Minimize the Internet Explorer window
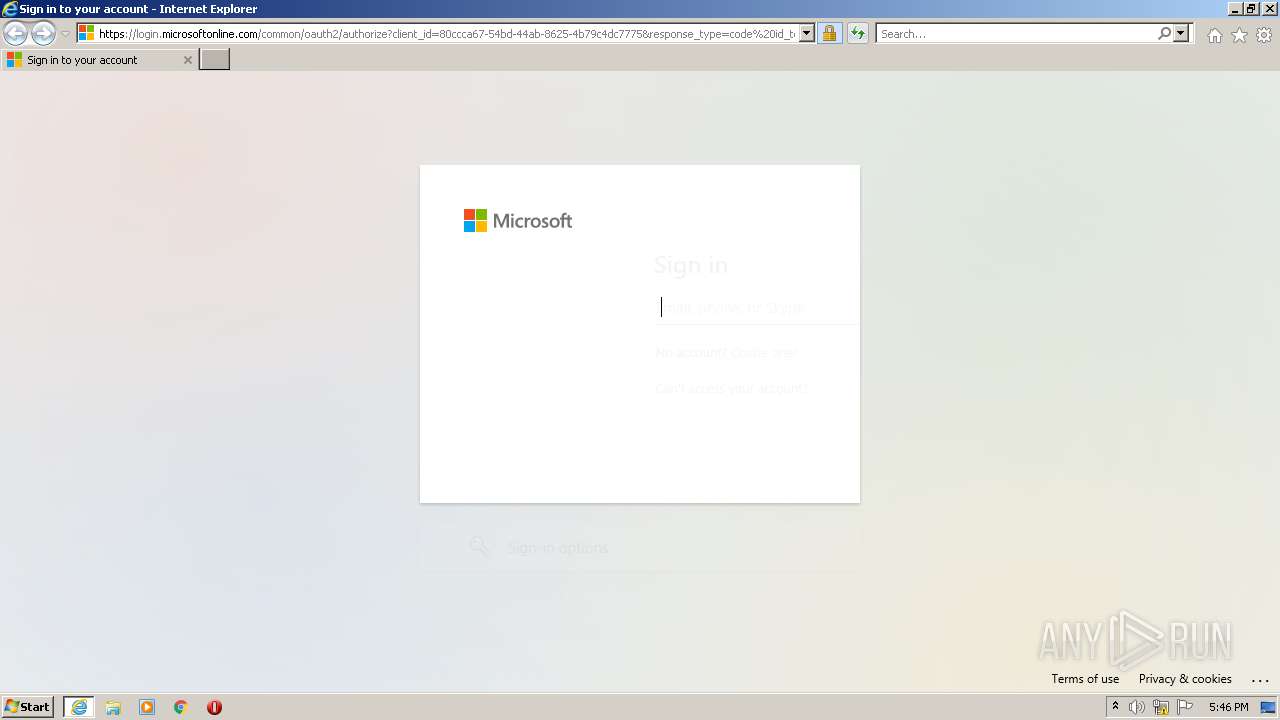The image size is (1280, 720). tap(1233, 9)
